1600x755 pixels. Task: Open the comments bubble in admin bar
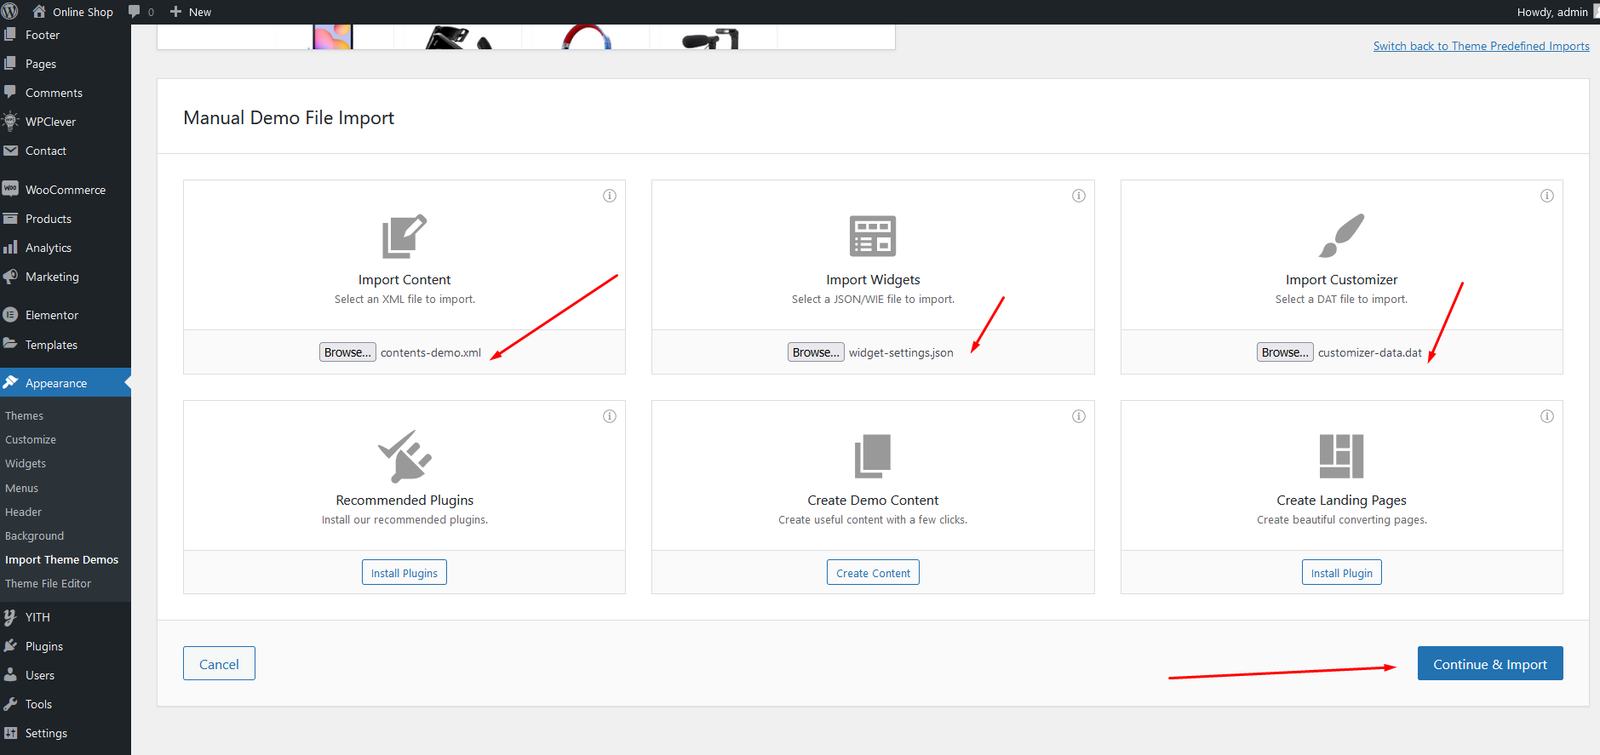[140, 12]
